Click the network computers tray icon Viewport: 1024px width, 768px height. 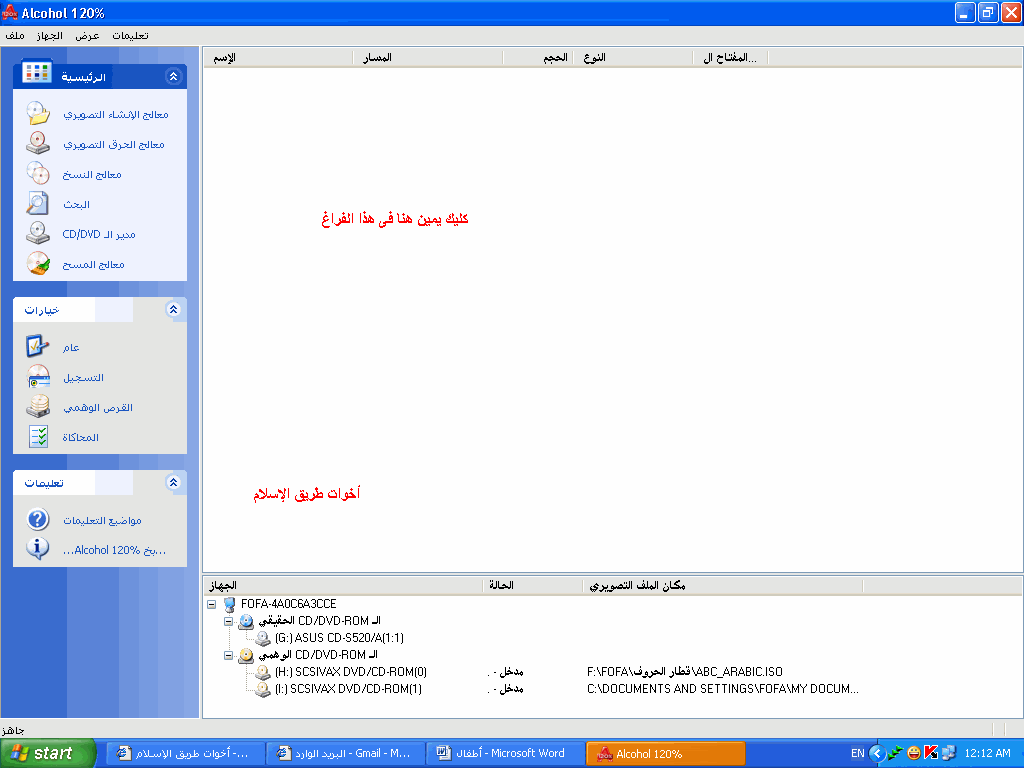(x=949, y=753)
